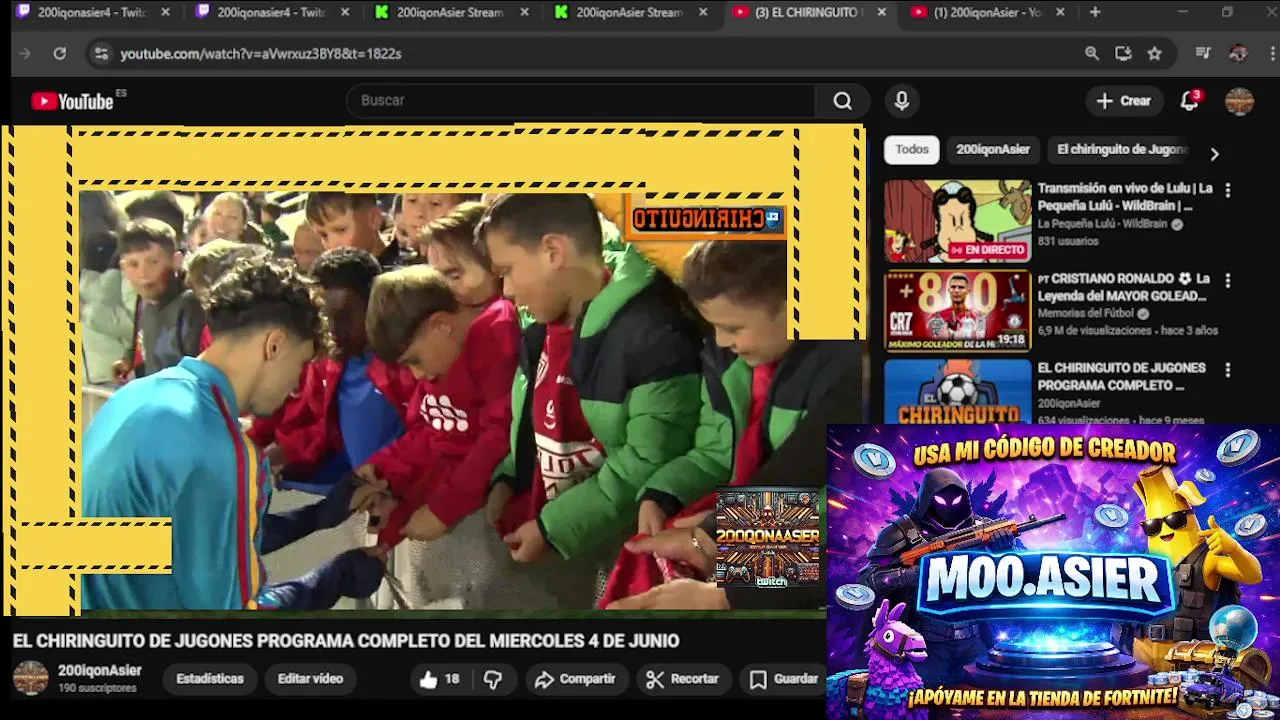Open the 200iqonAsier channel name link
1280x720 pixels.
[100, 671]
